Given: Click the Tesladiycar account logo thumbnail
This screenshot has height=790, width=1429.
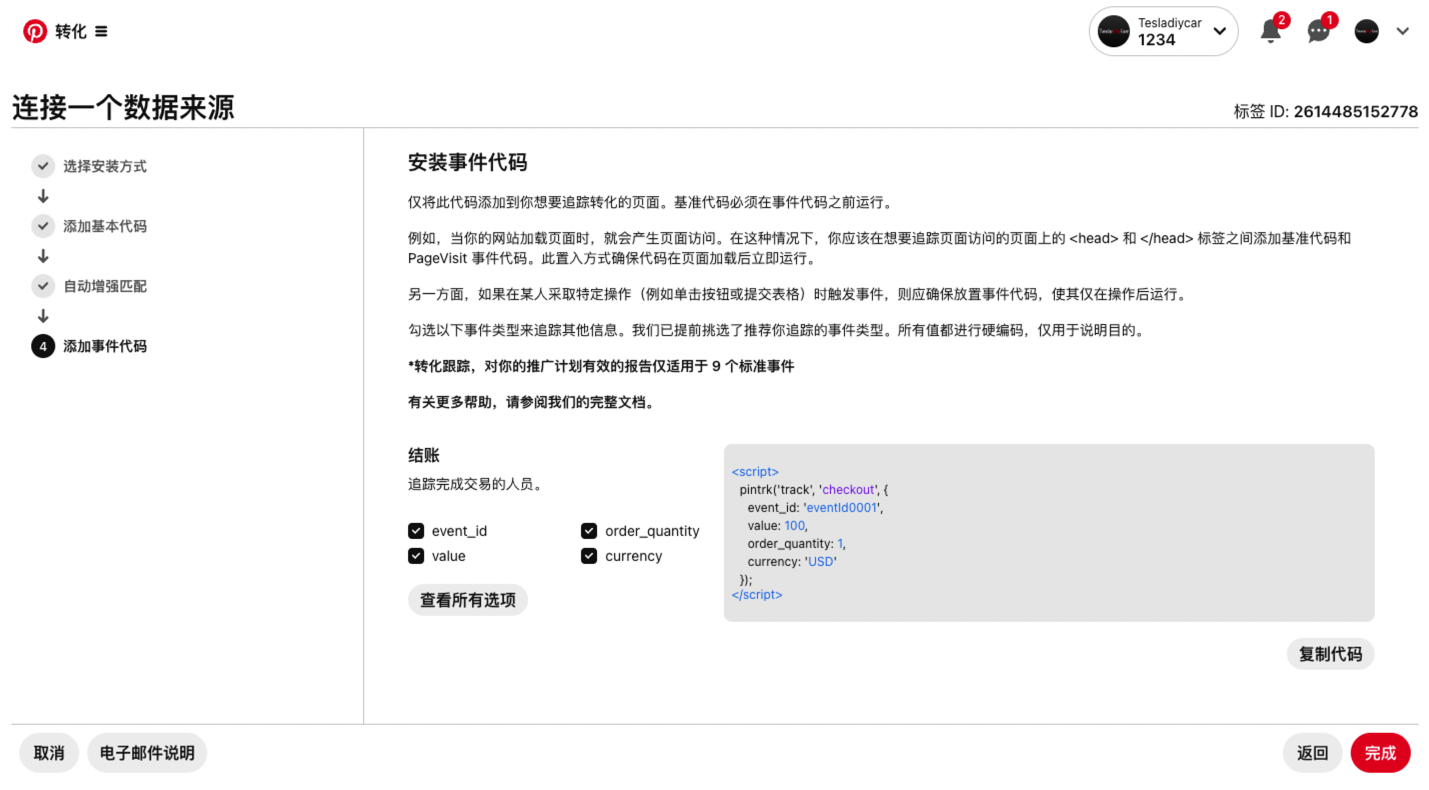Looking at the screenshot, I should [1114, 31].
